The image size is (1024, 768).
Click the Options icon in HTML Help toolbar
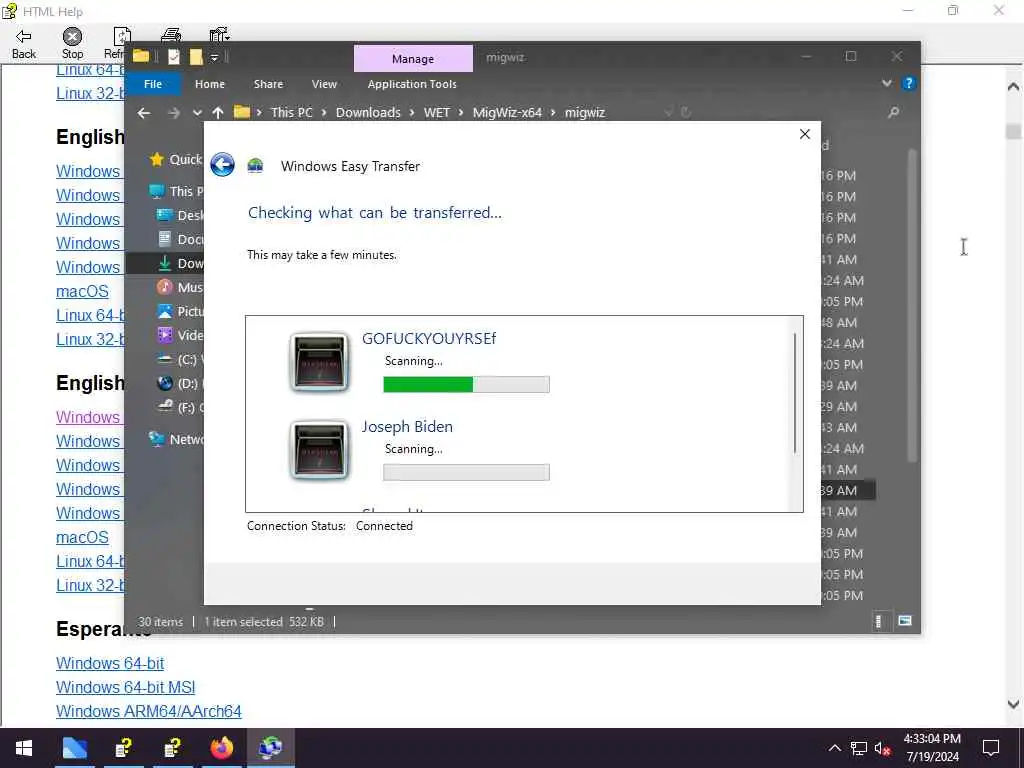tap(219, 35)
